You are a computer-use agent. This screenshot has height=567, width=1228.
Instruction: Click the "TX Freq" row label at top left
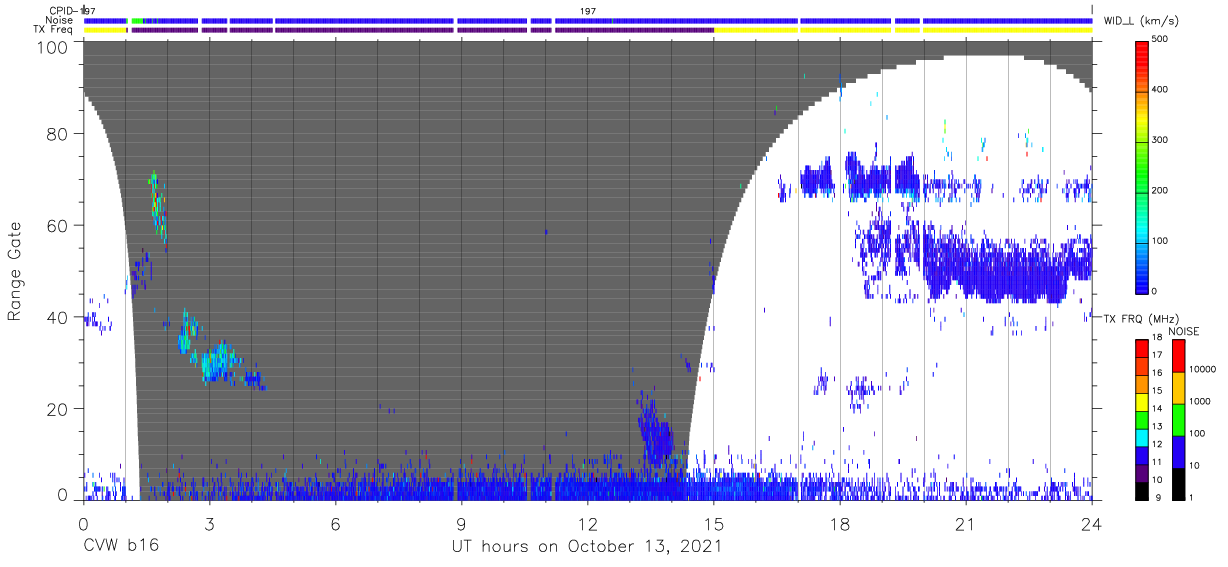pos(65,30)
